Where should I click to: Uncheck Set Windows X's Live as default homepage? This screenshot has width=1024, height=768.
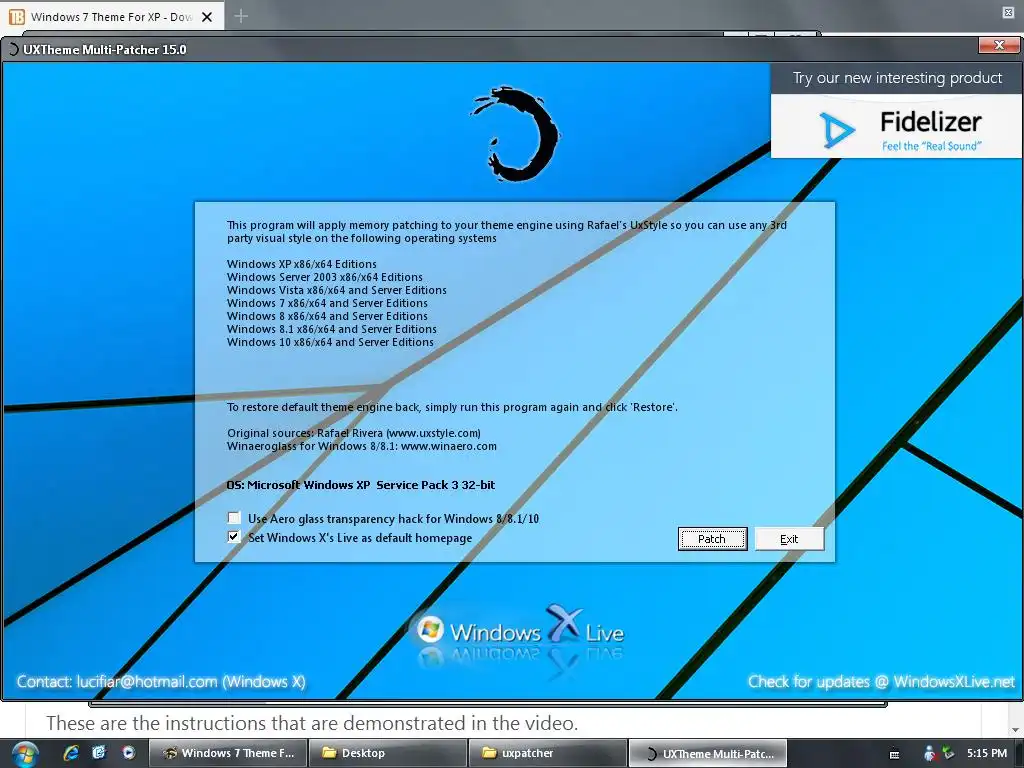pyautogui.click(x=234, y=537)
